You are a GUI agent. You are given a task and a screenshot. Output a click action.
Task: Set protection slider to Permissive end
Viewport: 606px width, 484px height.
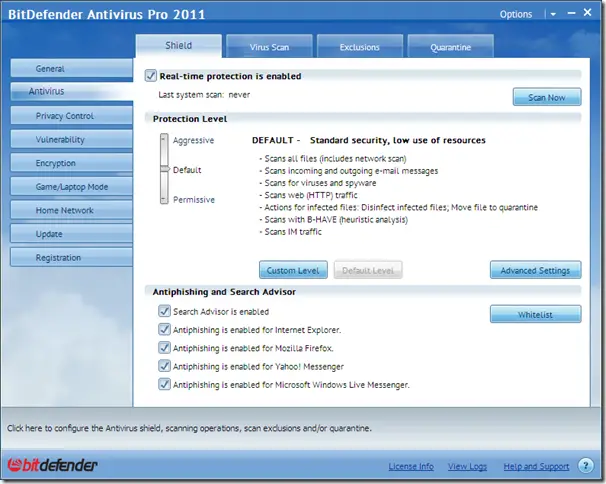pyautogui.click(x=164, y=199)
